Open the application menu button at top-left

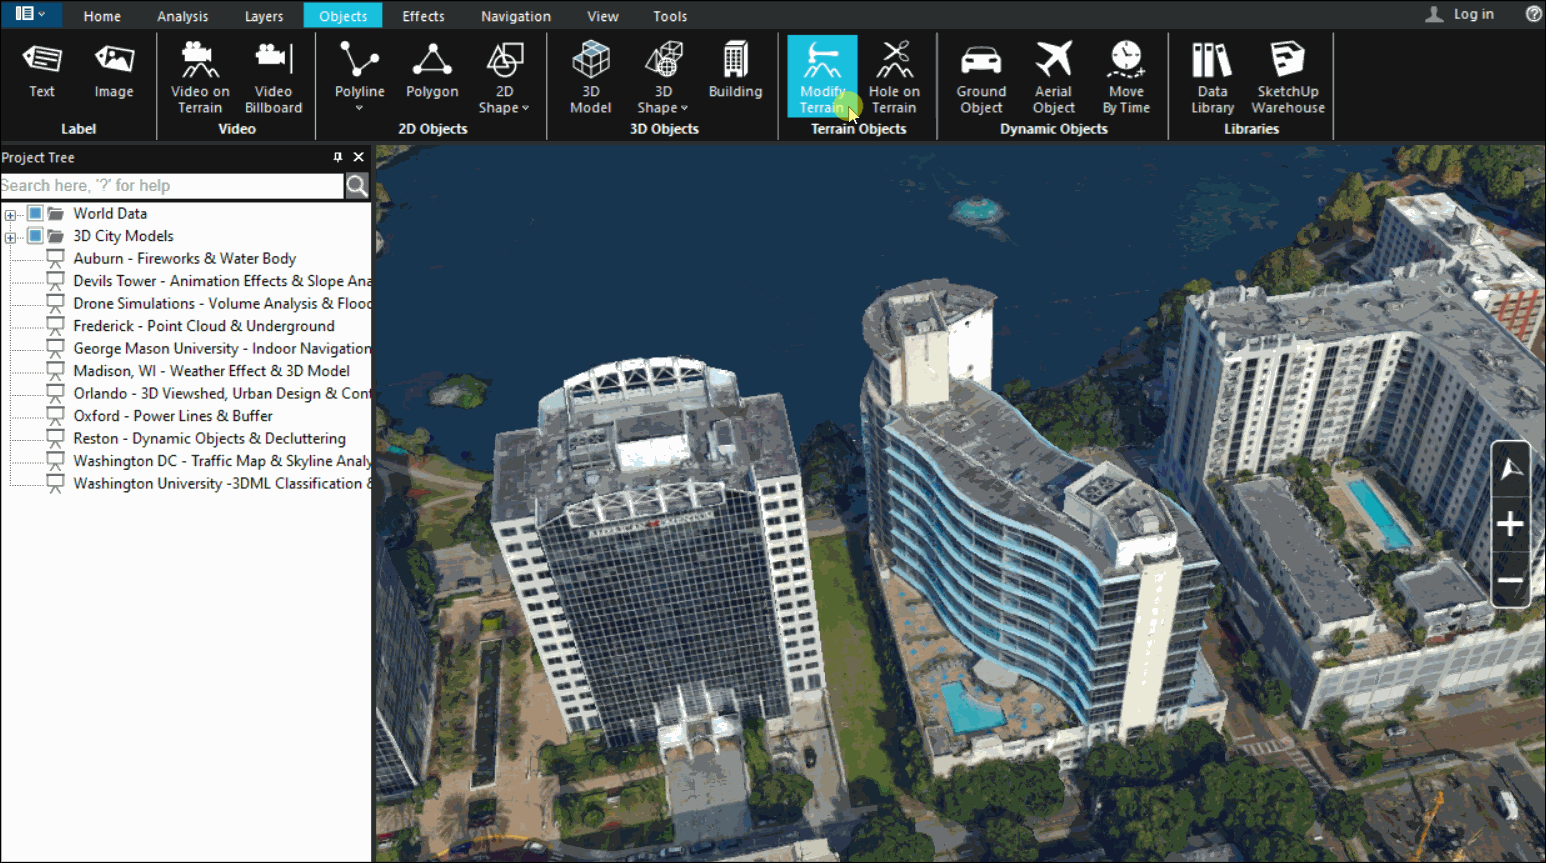click(30, 14)
